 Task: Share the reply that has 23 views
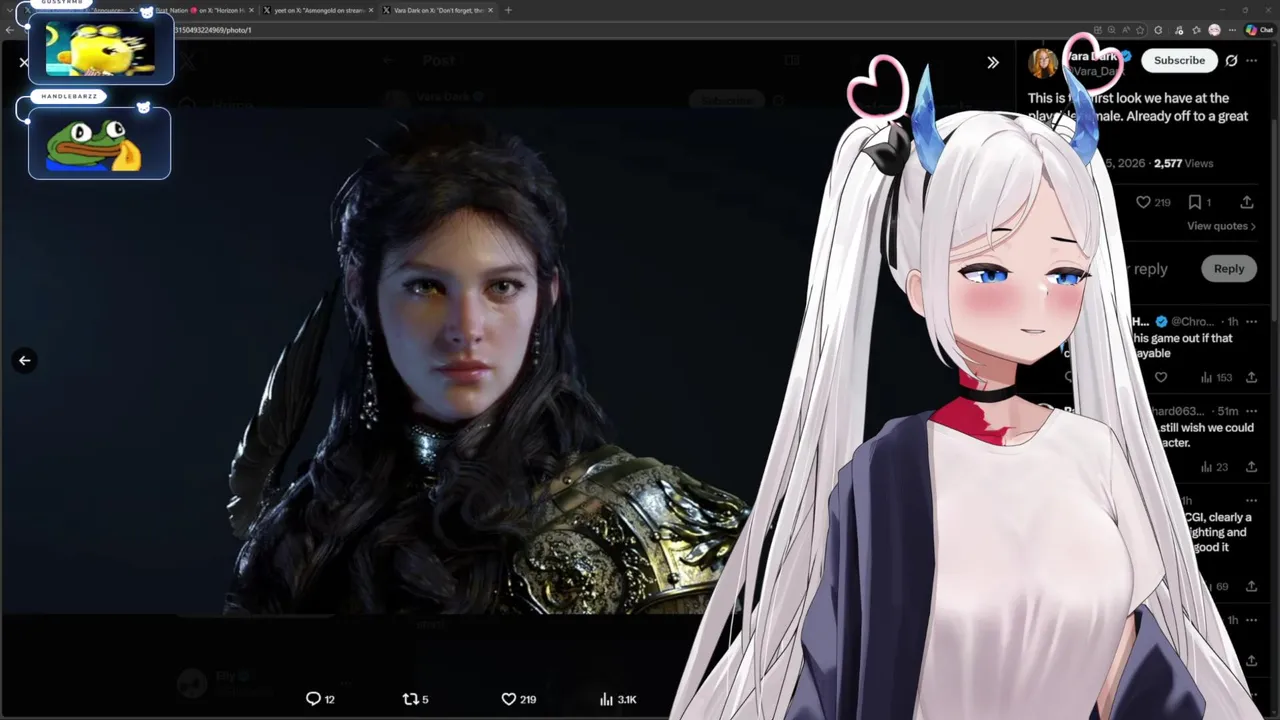point(1251,467)
